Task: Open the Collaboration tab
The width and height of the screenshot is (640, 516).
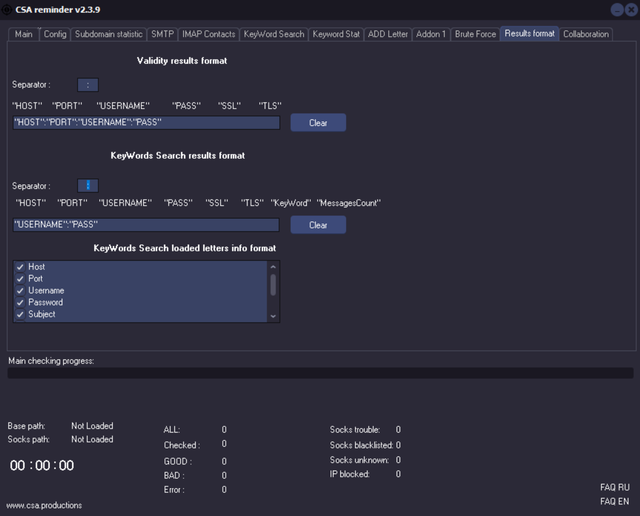Action: point(586,34)
